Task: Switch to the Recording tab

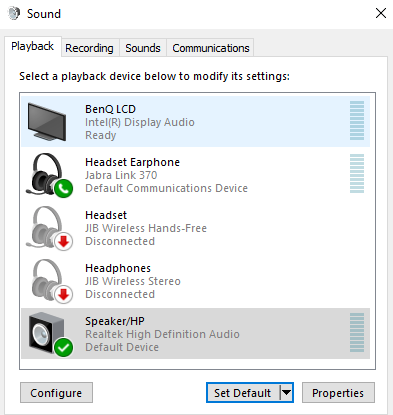Action: [x=89, y=48]
